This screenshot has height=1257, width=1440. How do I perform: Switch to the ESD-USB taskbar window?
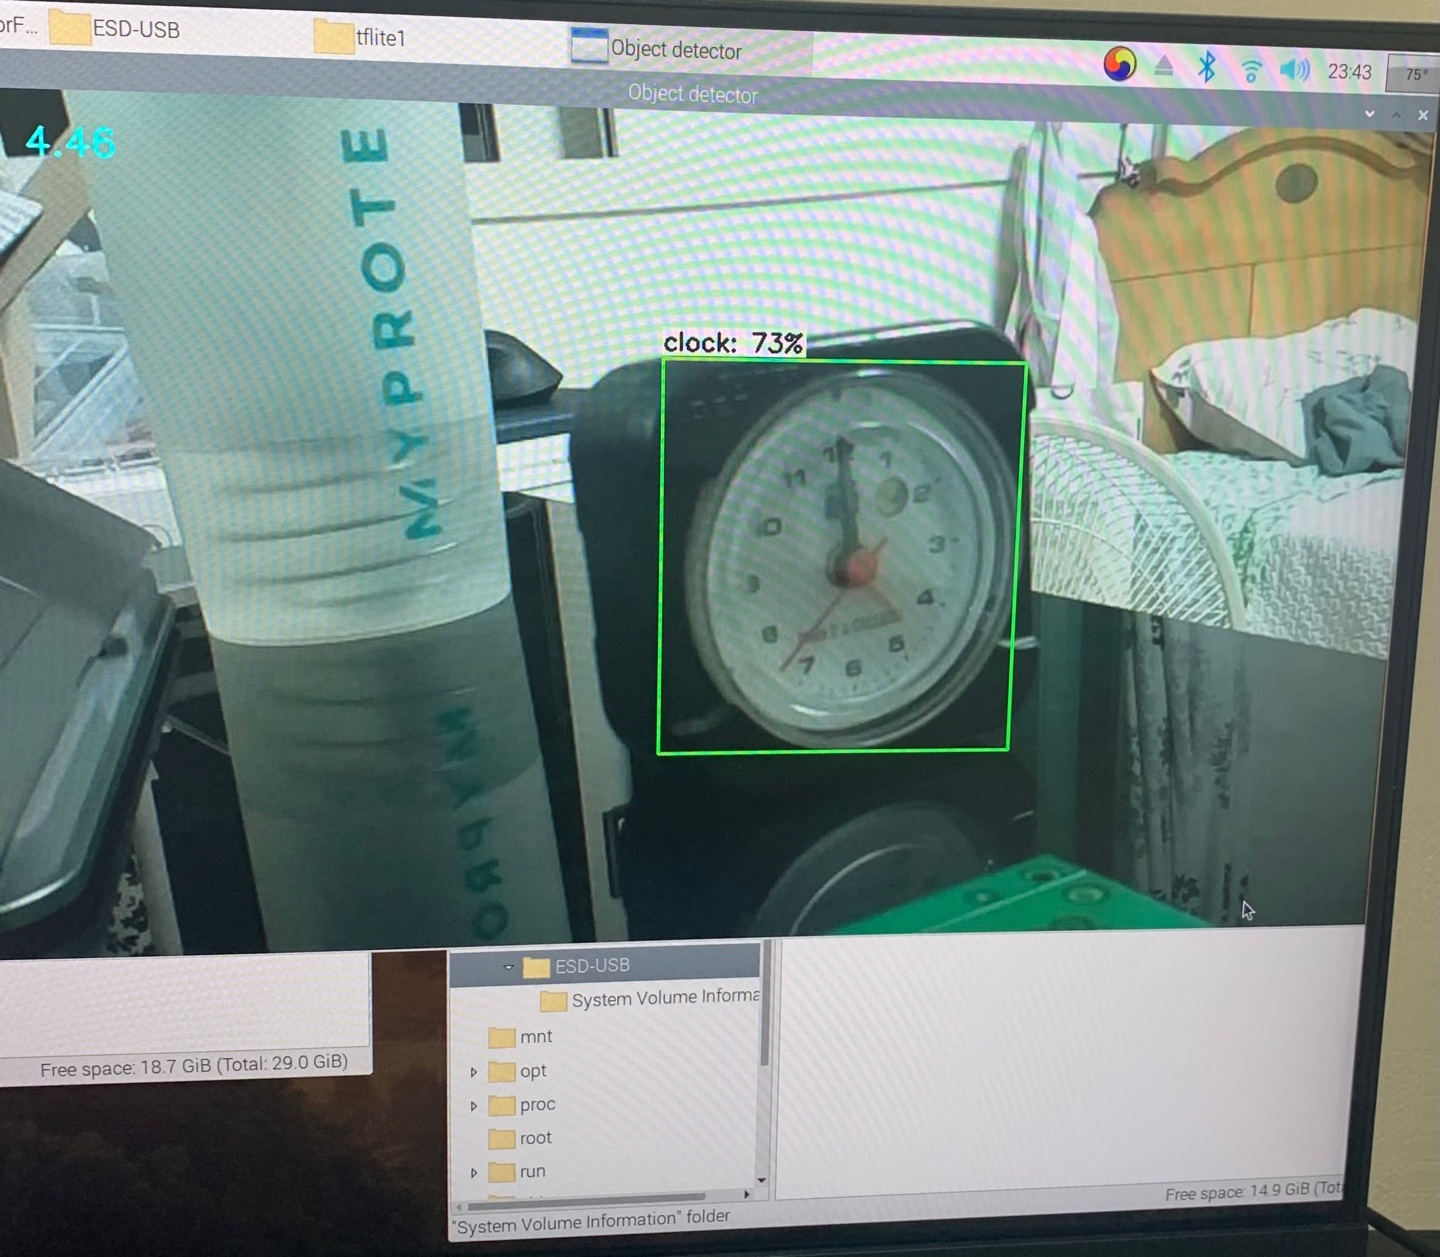(x=115, y=28)
